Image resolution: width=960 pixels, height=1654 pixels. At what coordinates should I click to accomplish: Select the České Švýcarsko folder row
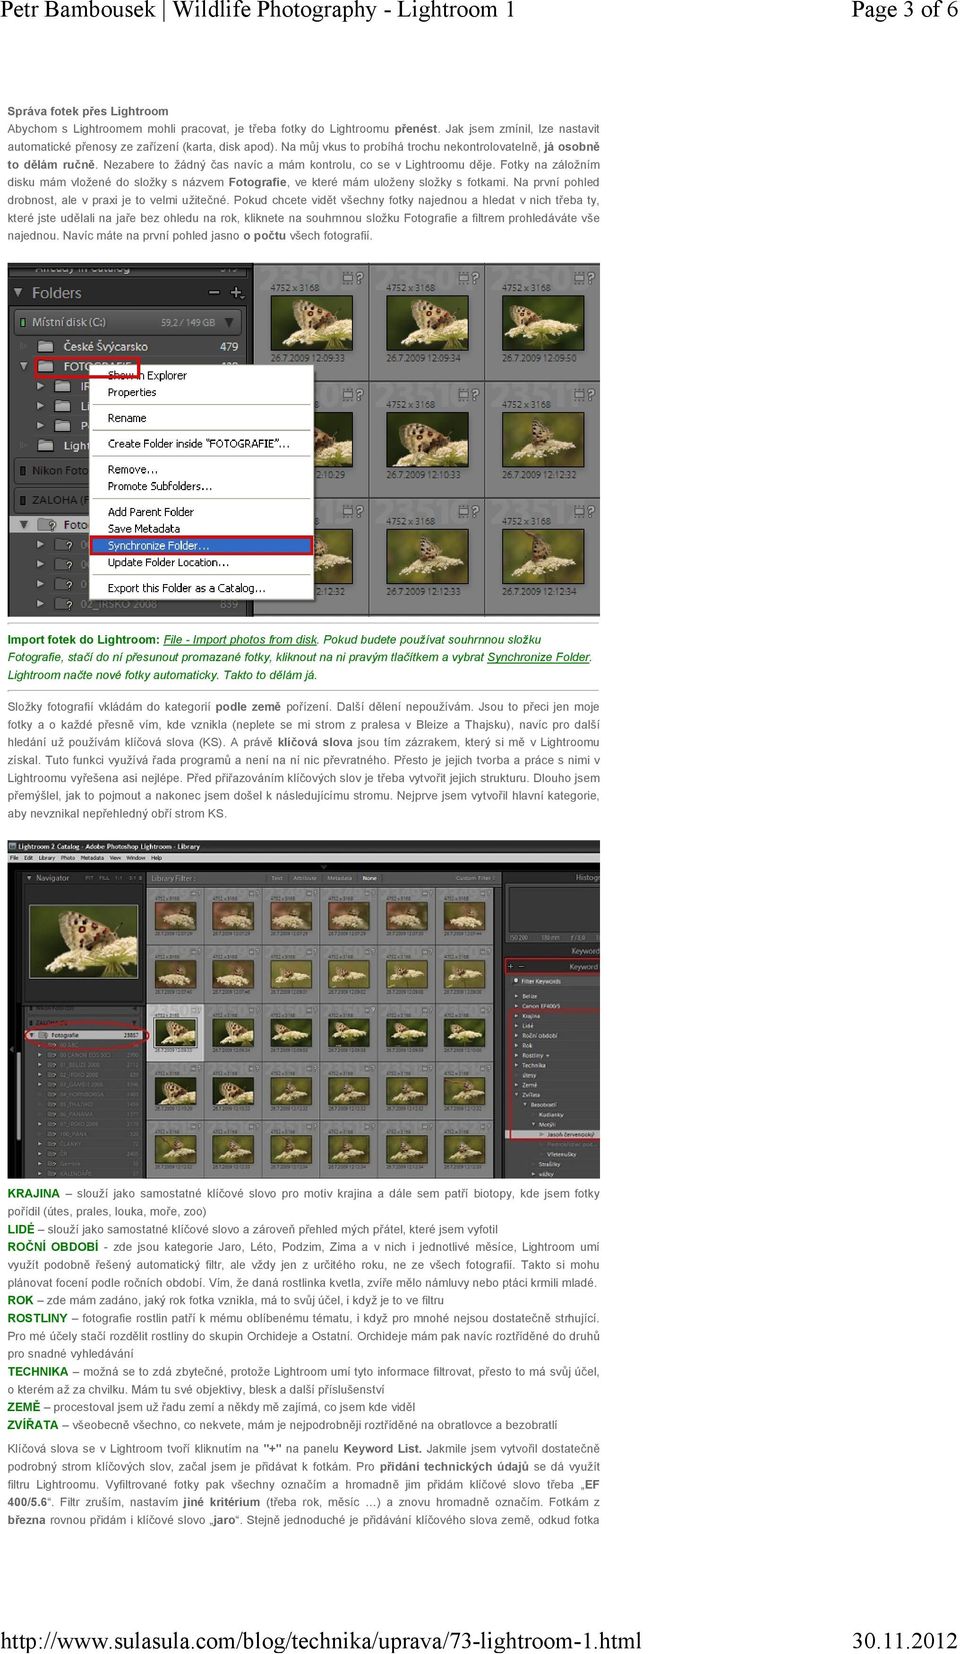(x=129, y=346)
